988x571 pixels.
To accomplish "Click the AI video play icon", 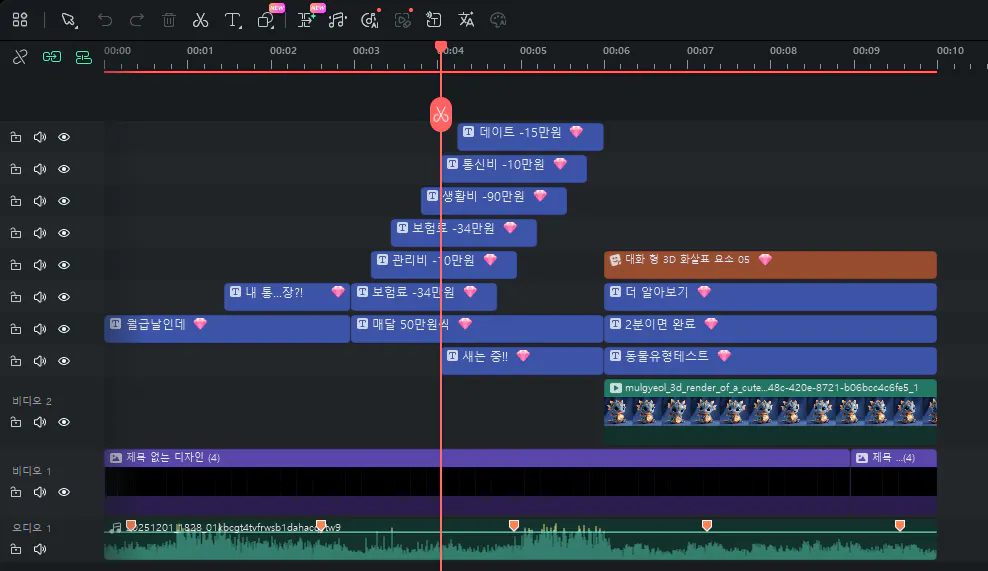I will pyautogui.click(x=403, y=20).
